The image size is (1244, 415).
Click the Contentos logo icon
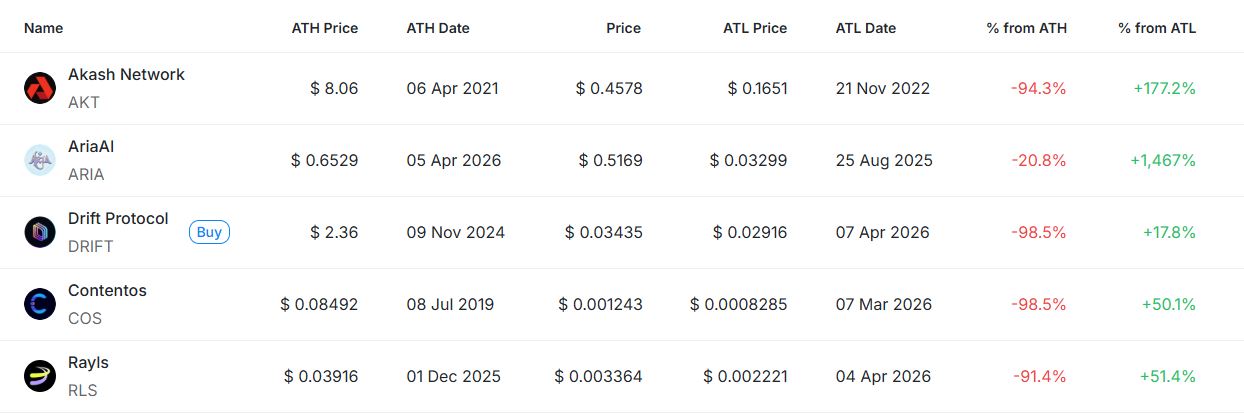tap(40, 304)
